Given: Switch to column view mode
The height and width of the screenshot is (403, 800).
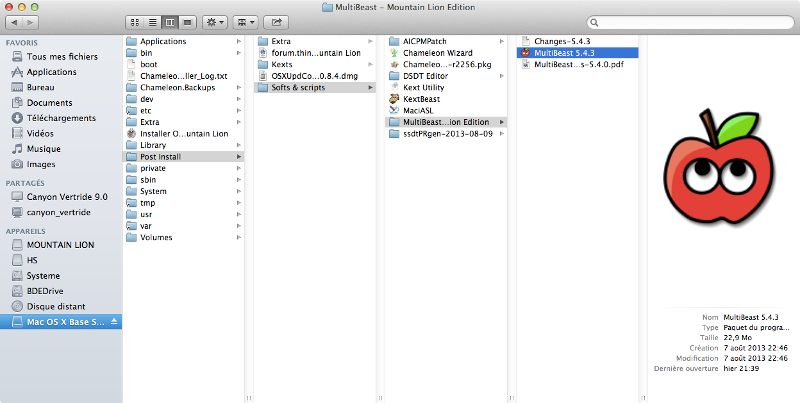Looking at the screenshot, I should [170, 22].
